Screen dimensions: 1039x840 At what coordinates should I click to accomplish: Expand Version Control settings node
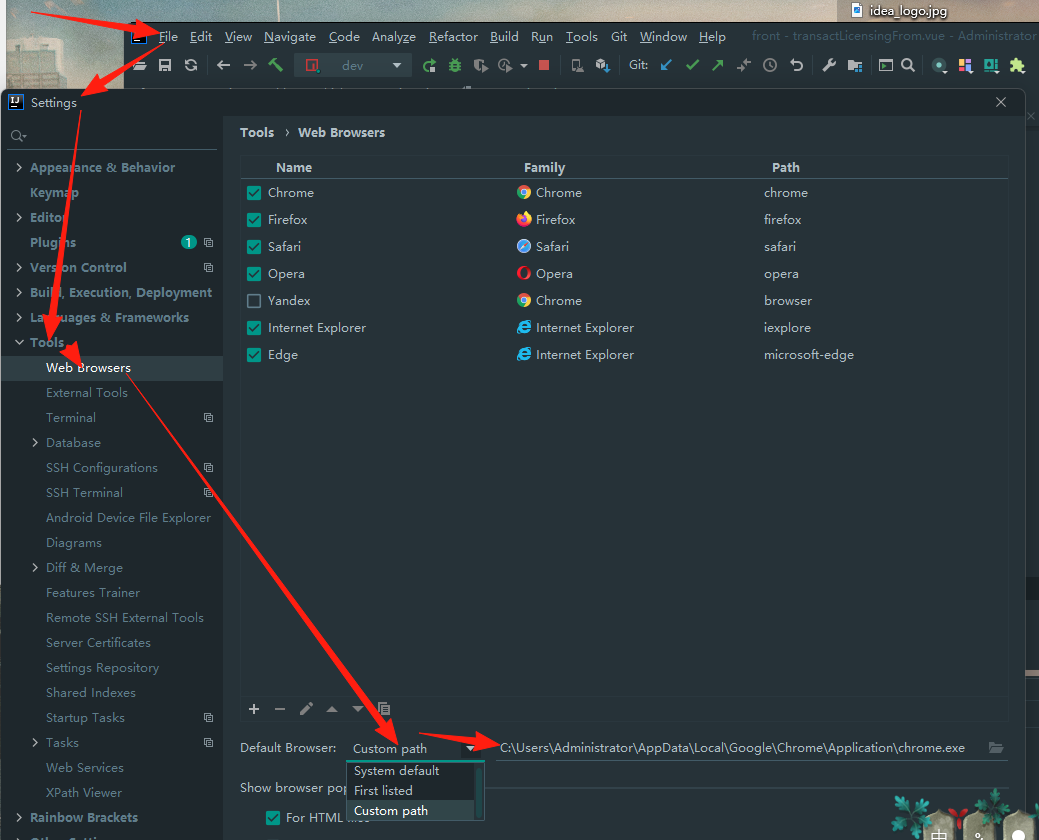(x=19, y=268)
